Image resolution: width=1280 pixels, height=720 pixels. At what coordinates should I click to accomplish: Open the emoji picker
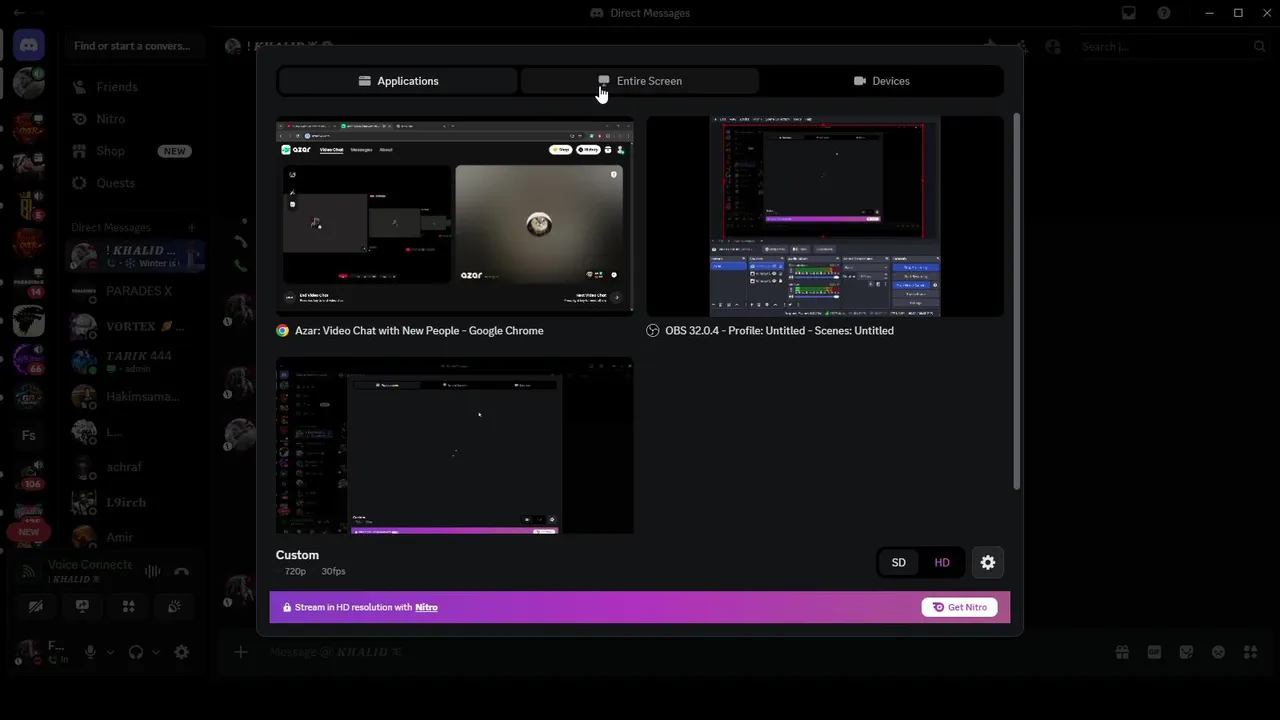pos(1218,652)
